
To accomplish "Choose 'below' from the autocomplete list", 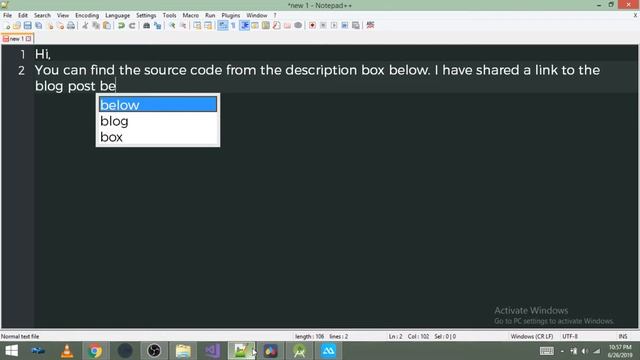I will click(158, 104).
